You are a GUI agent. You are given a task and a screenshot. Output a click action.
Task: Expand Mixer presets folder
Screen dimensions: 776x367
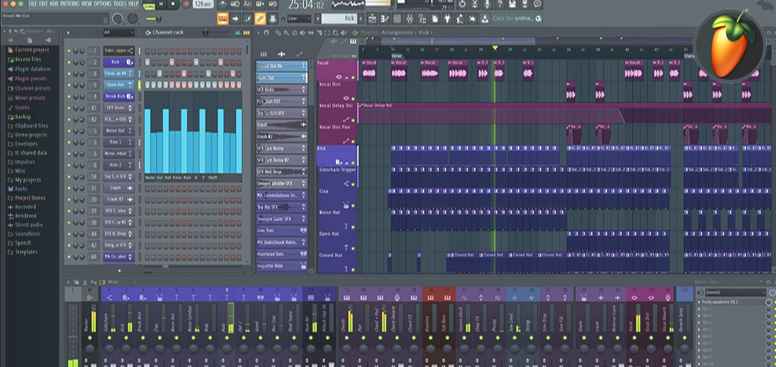pos(28,98)
